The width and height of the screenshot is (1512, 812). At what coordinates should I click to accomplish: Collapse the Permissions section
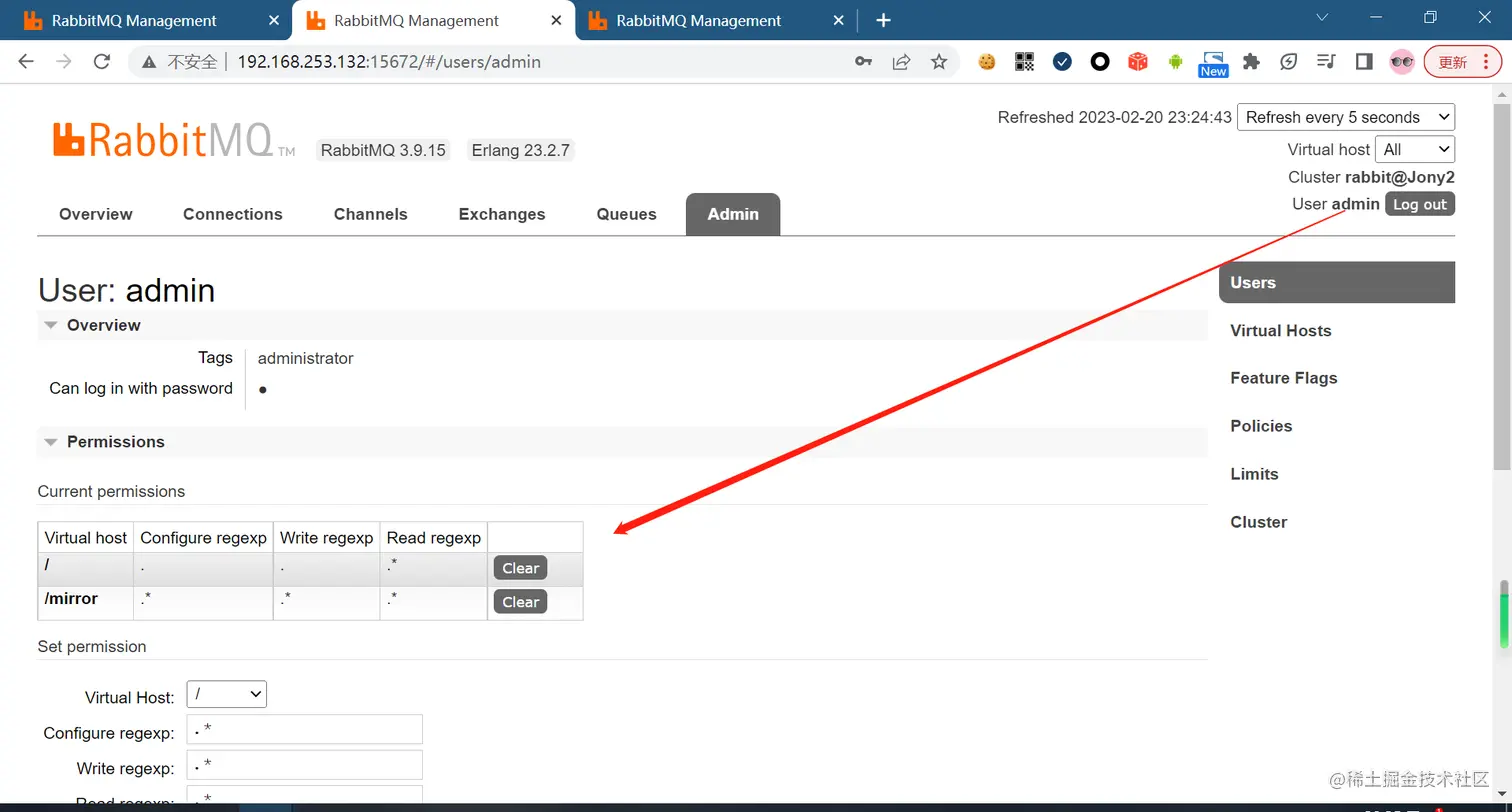(x=104, y=442)
